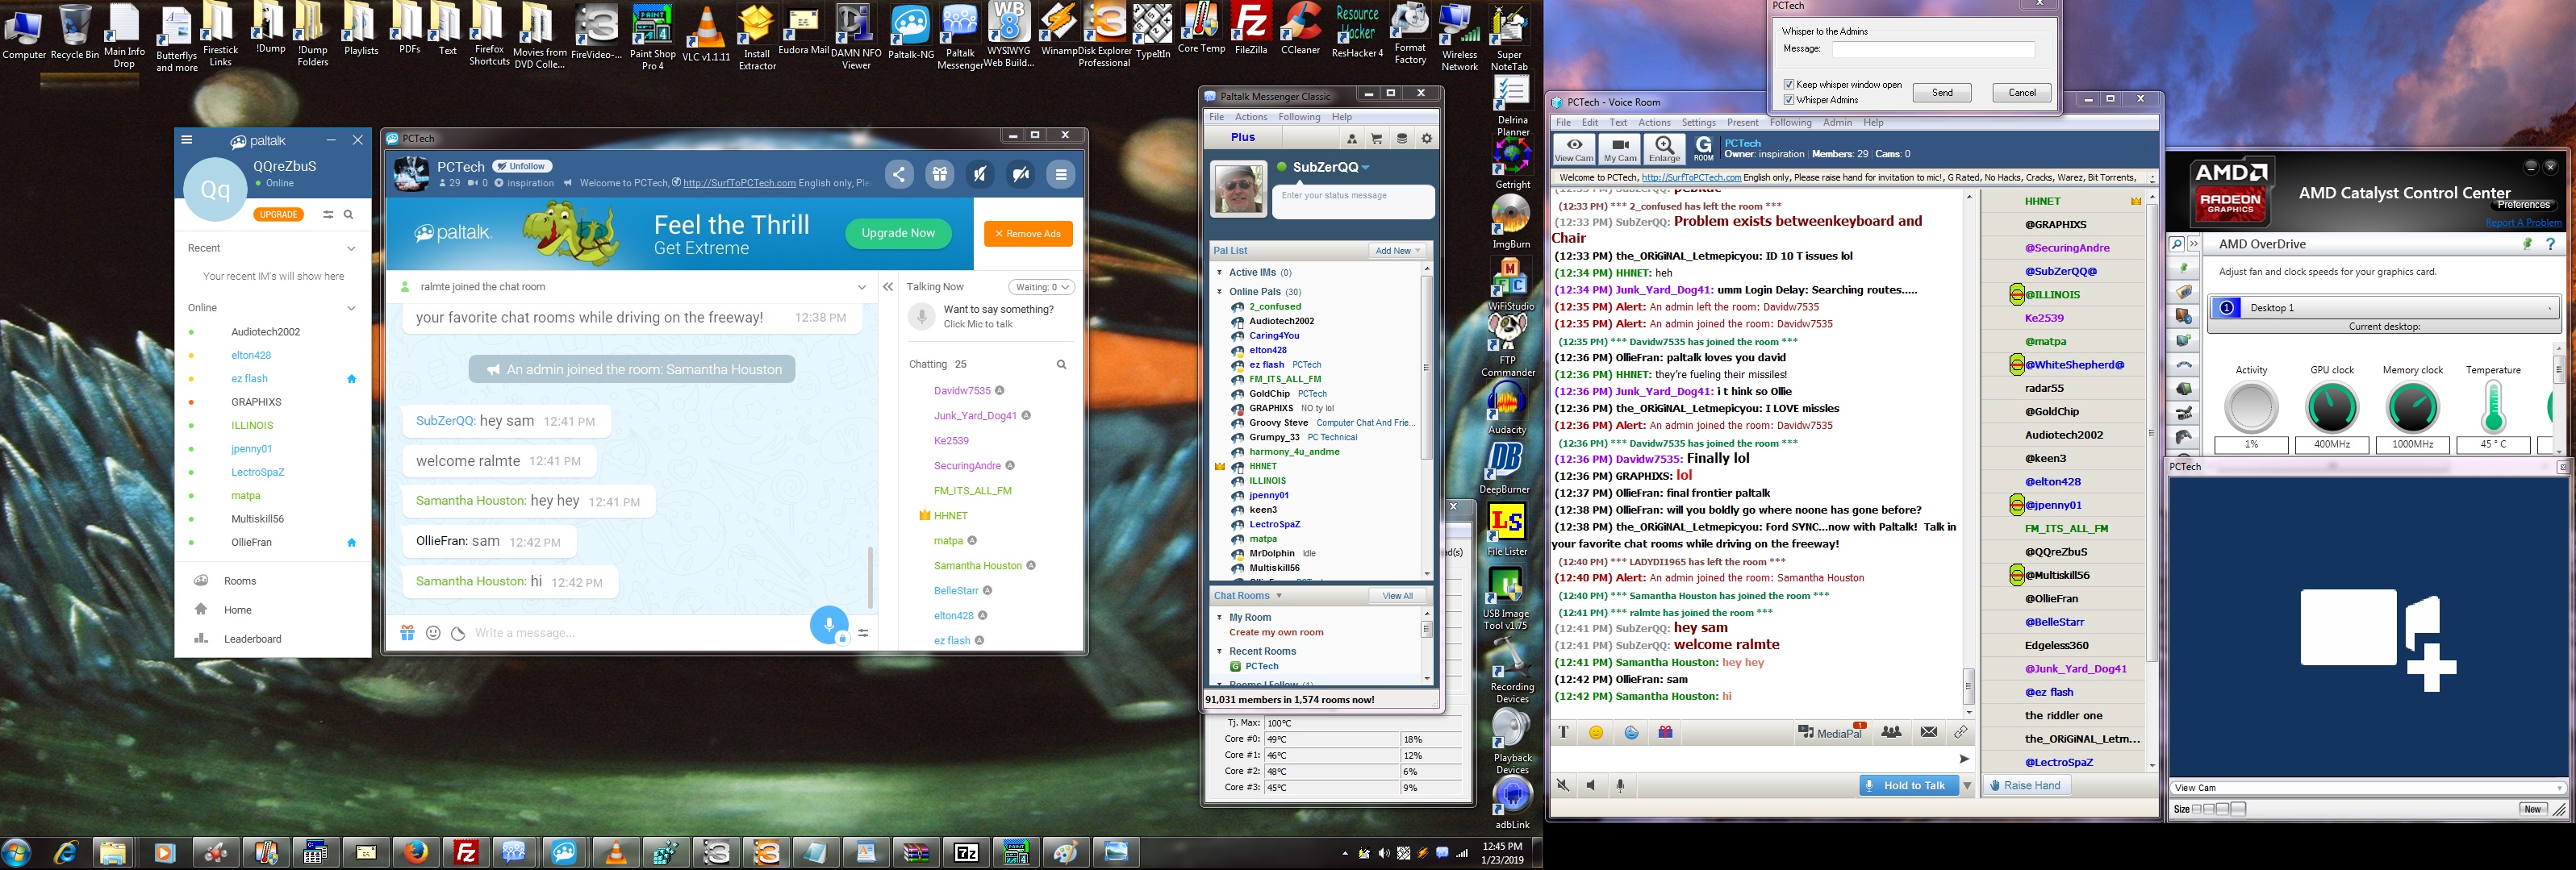This screenshot has width=2576, height=870.
Task: Open the Desktop 1 dropdown in AMD OverDrive
Action: (x=2384, y=308)
